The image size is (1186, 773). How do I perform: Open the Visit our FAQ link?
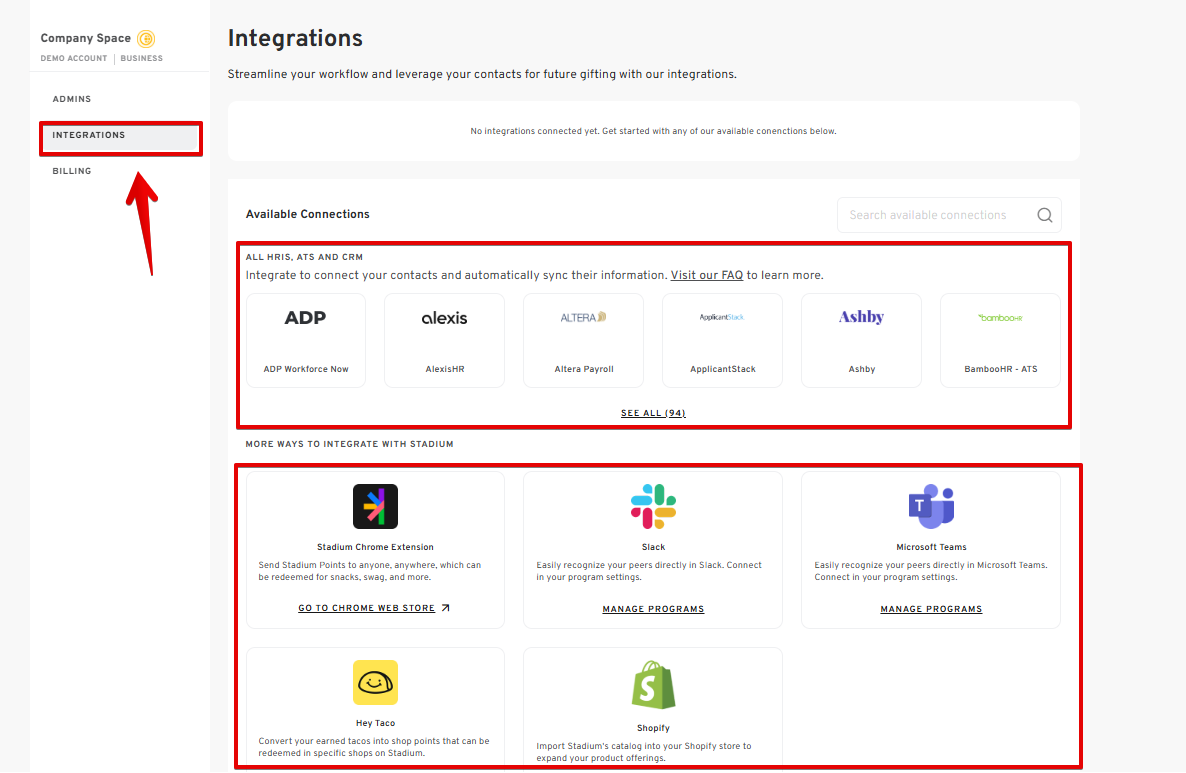[706, 275]
